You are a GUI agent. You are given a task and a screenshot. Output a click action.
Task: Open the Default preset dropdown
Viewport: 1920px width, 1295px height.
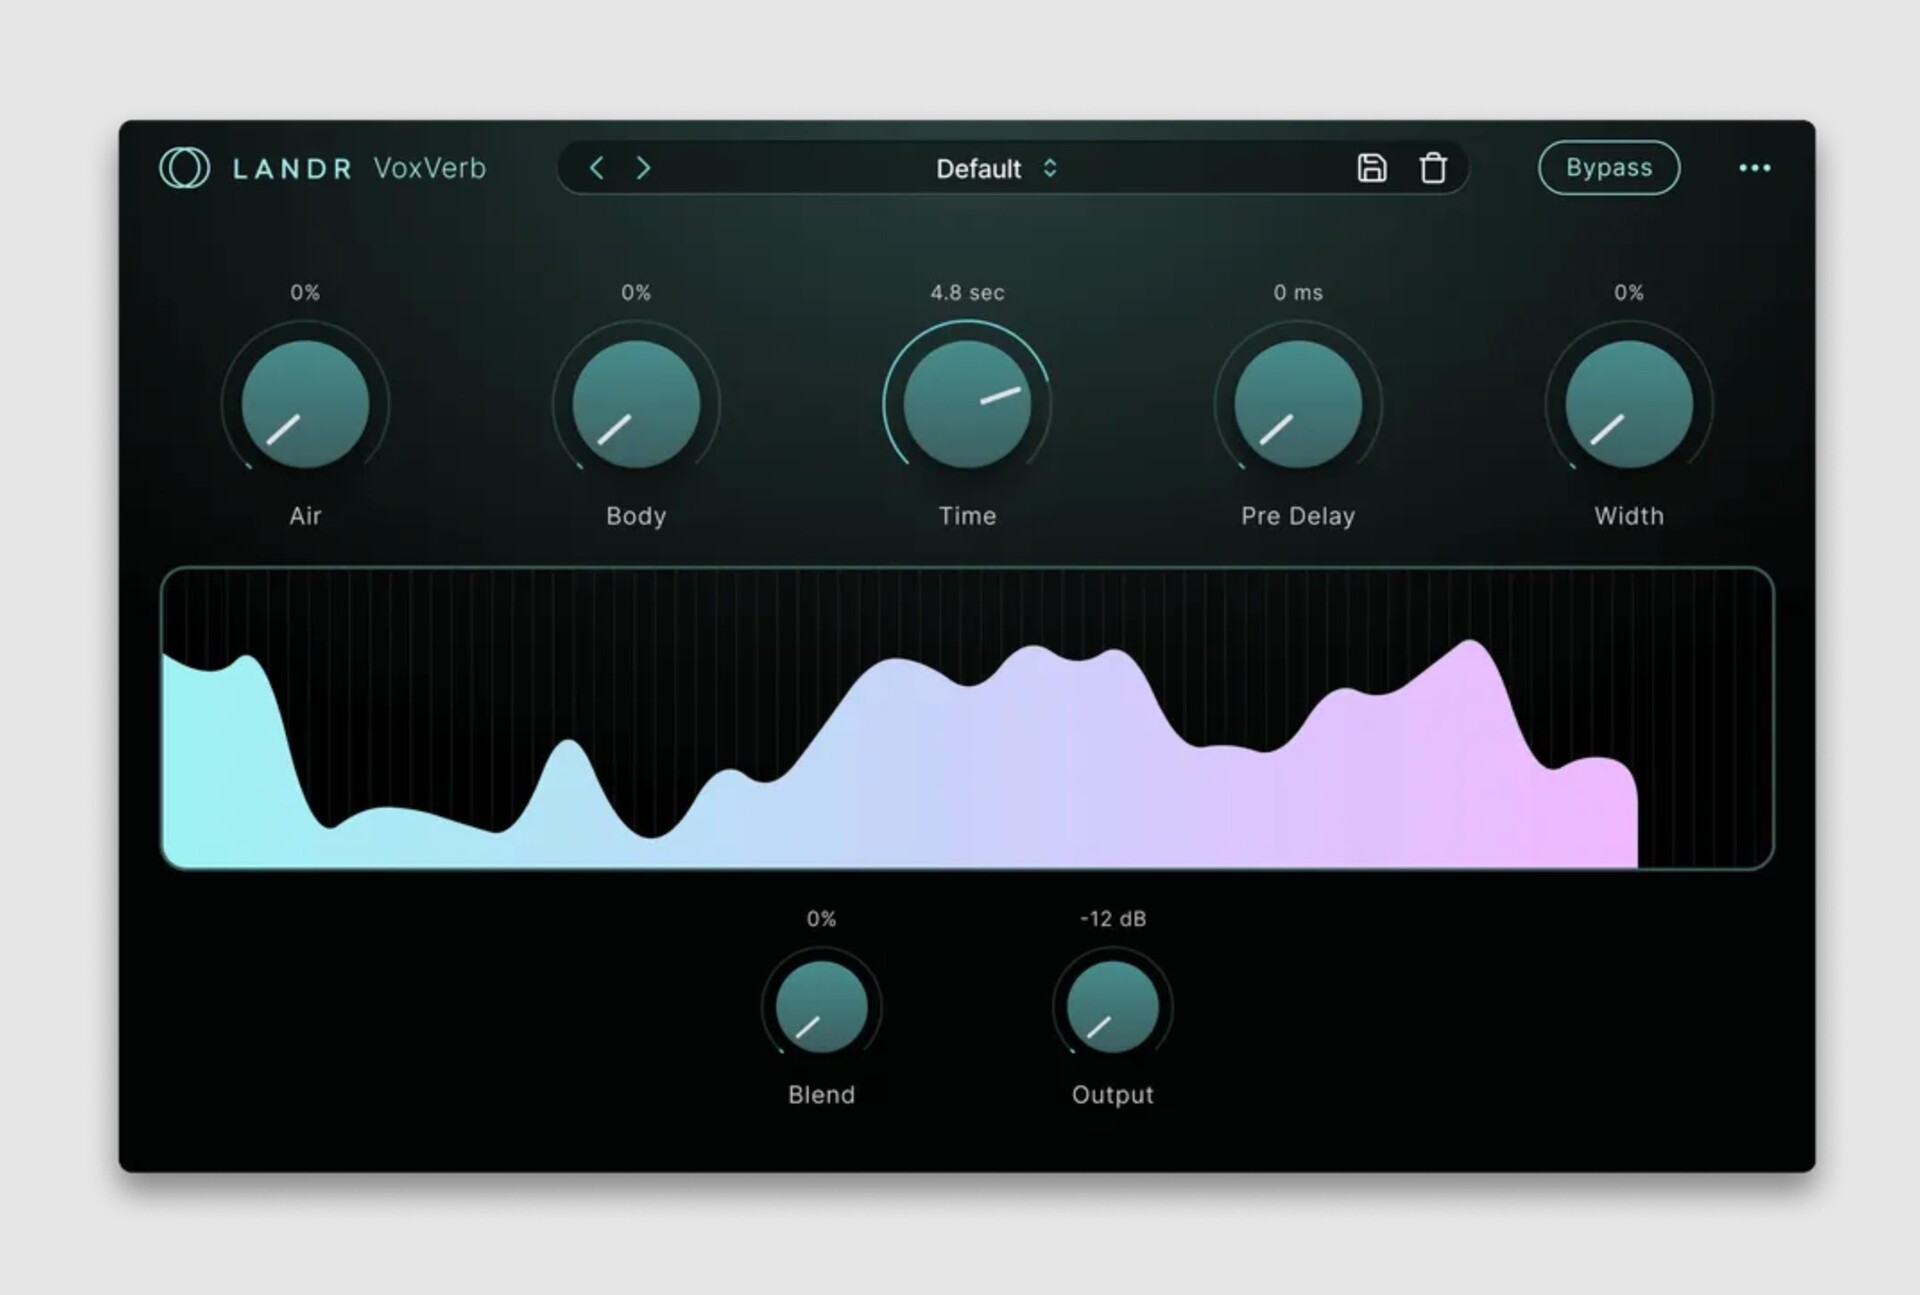click(x=978, y=169)
